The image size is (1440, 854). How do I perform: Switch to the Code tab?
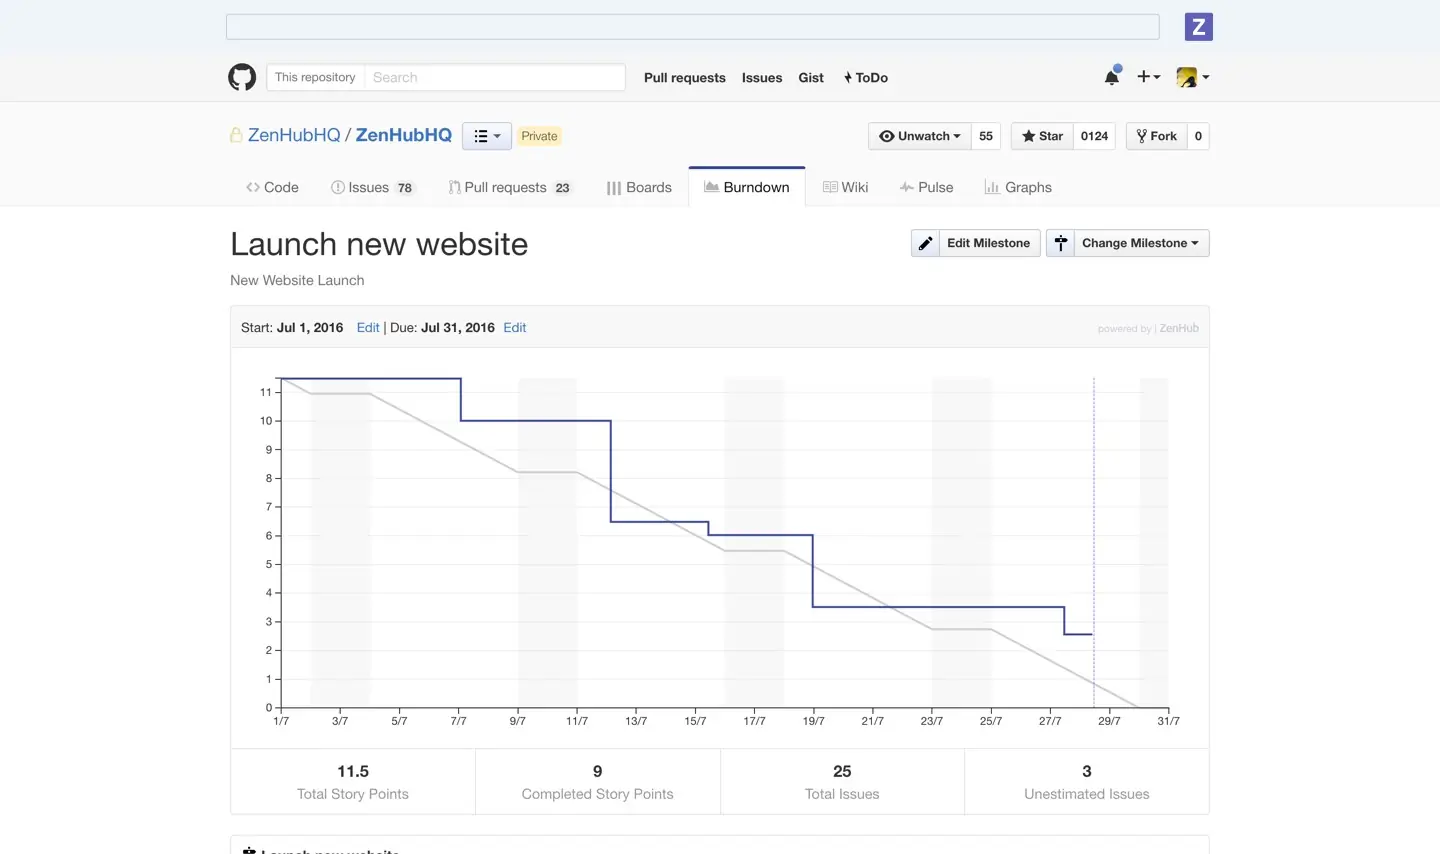click(x=272, y=187)
